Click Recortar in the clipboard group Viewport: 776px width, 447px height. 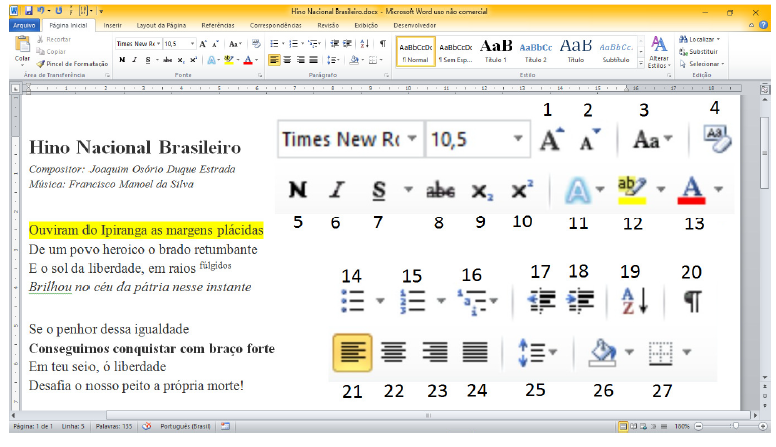click(53, 39)
